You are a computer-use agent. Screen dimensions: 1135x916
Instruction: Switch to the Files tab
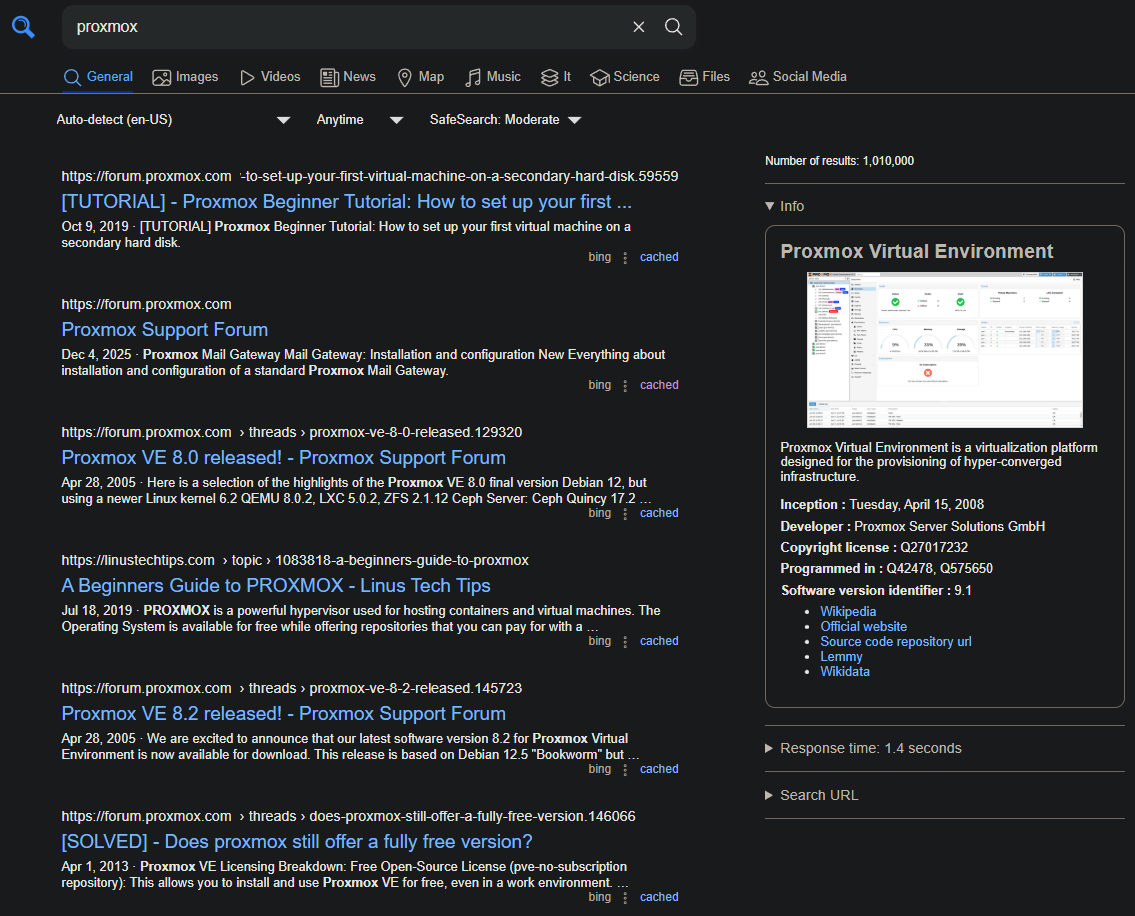(x=704, y=77)
